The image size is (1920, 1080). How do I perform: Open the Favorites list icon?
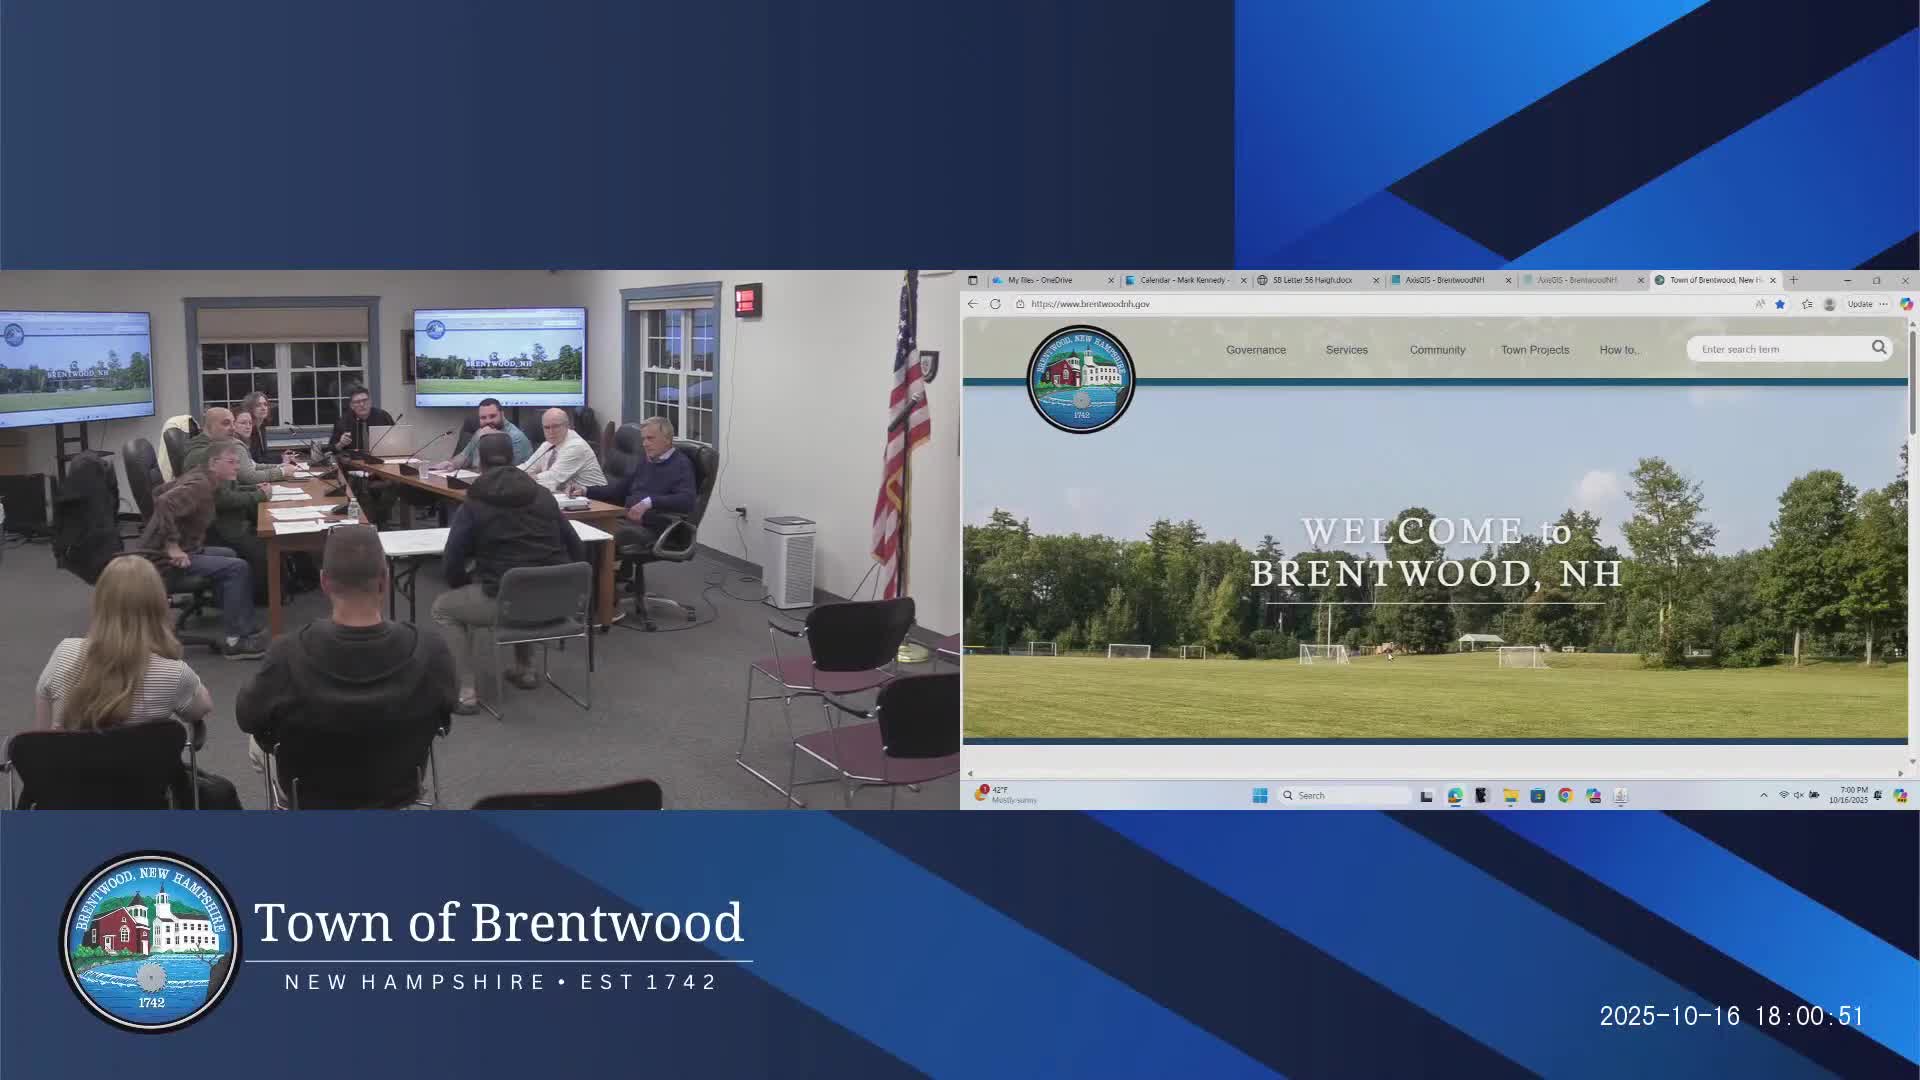pos(1807,304)
